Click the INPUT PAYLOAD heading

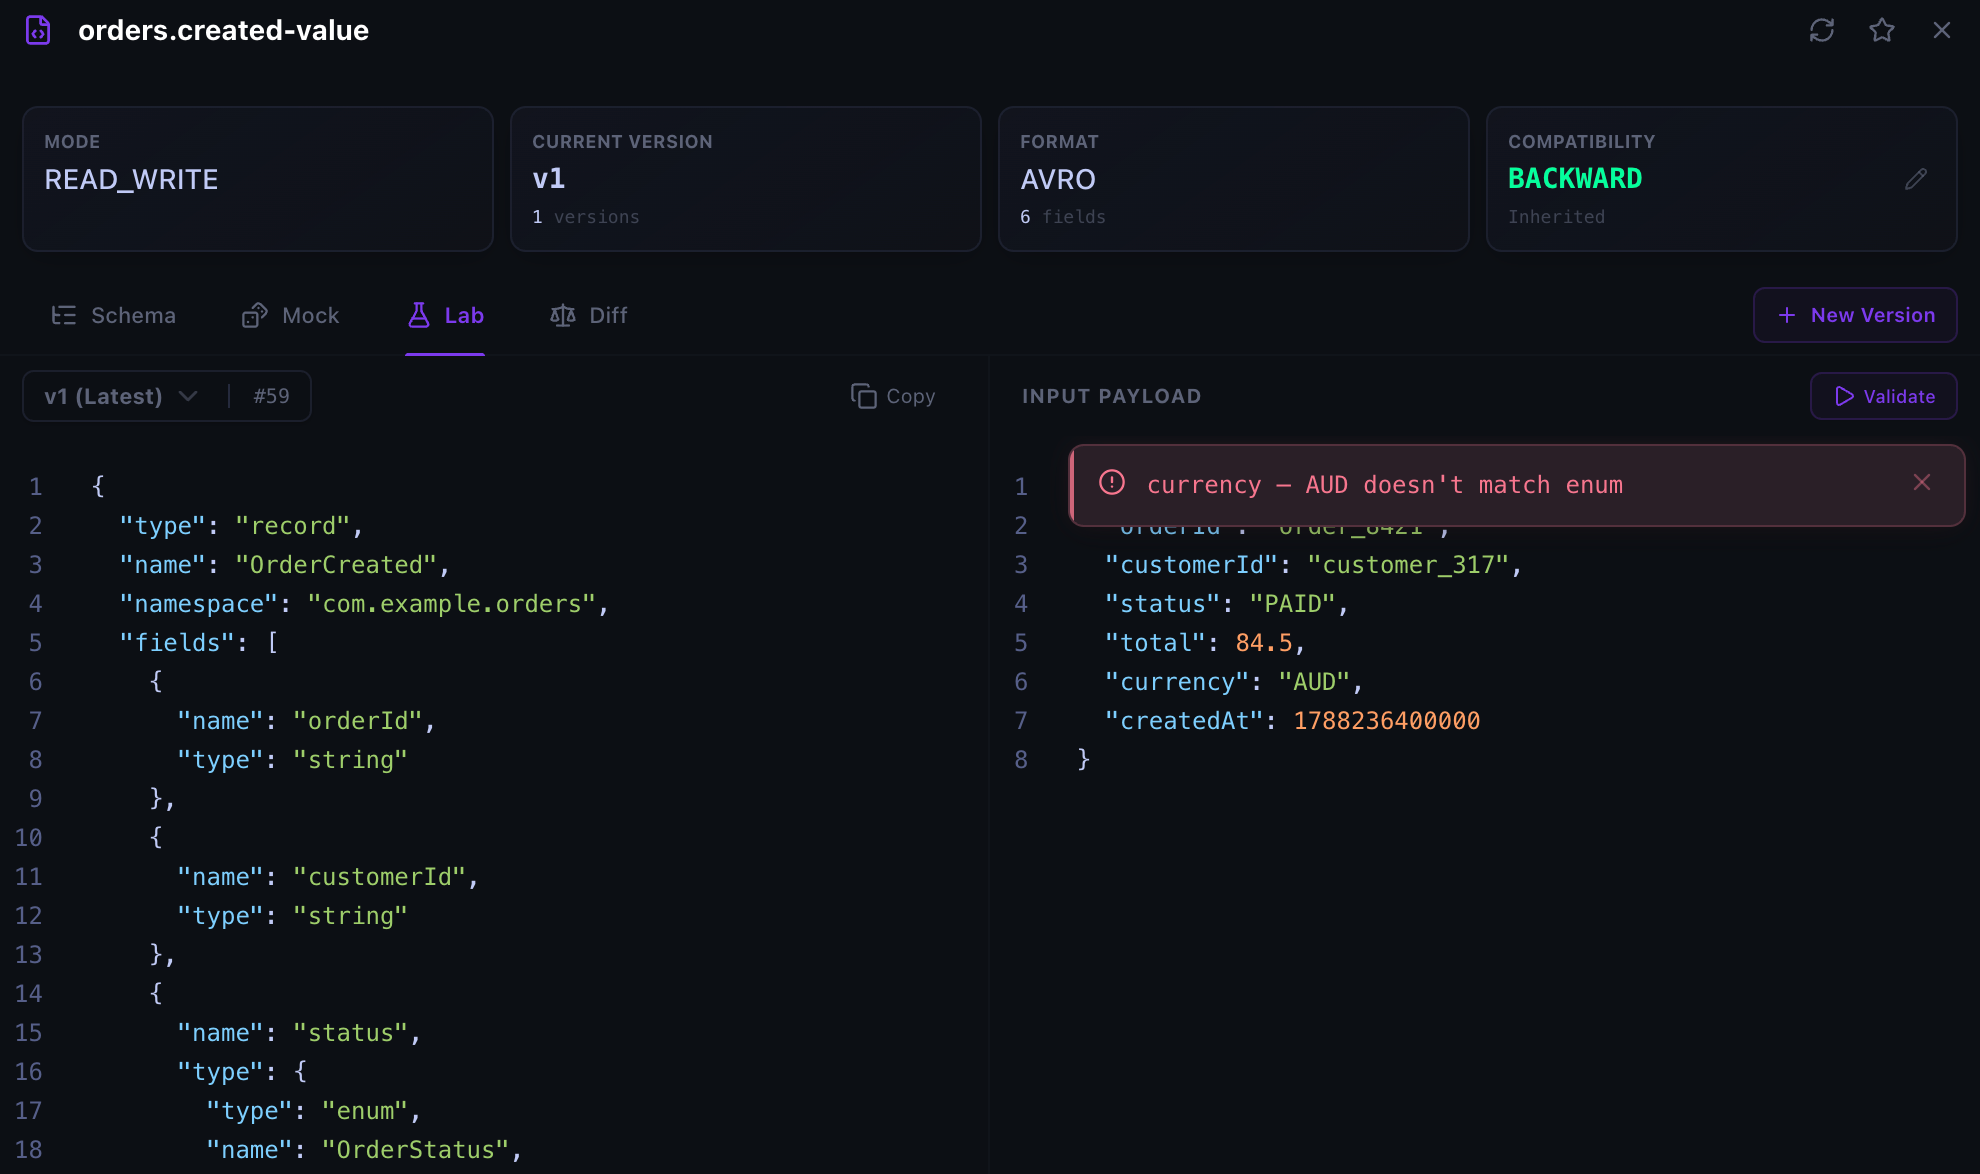1112,396
